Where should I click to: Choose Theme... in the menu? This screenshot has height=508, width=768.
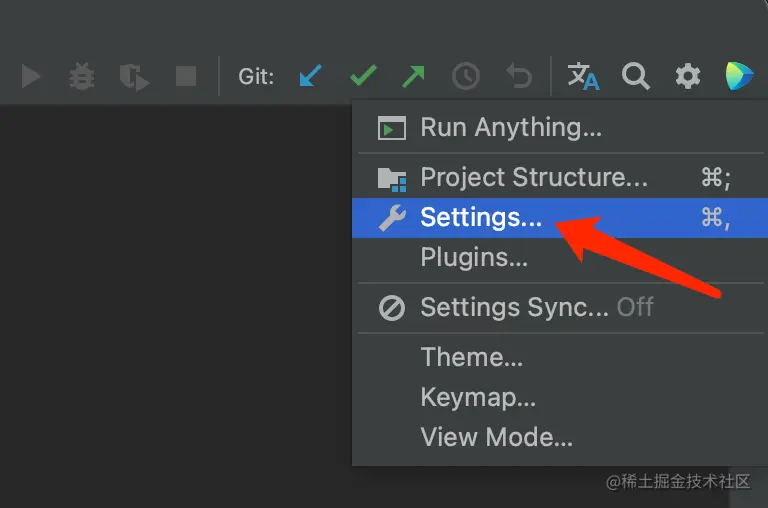click(560, 357)
